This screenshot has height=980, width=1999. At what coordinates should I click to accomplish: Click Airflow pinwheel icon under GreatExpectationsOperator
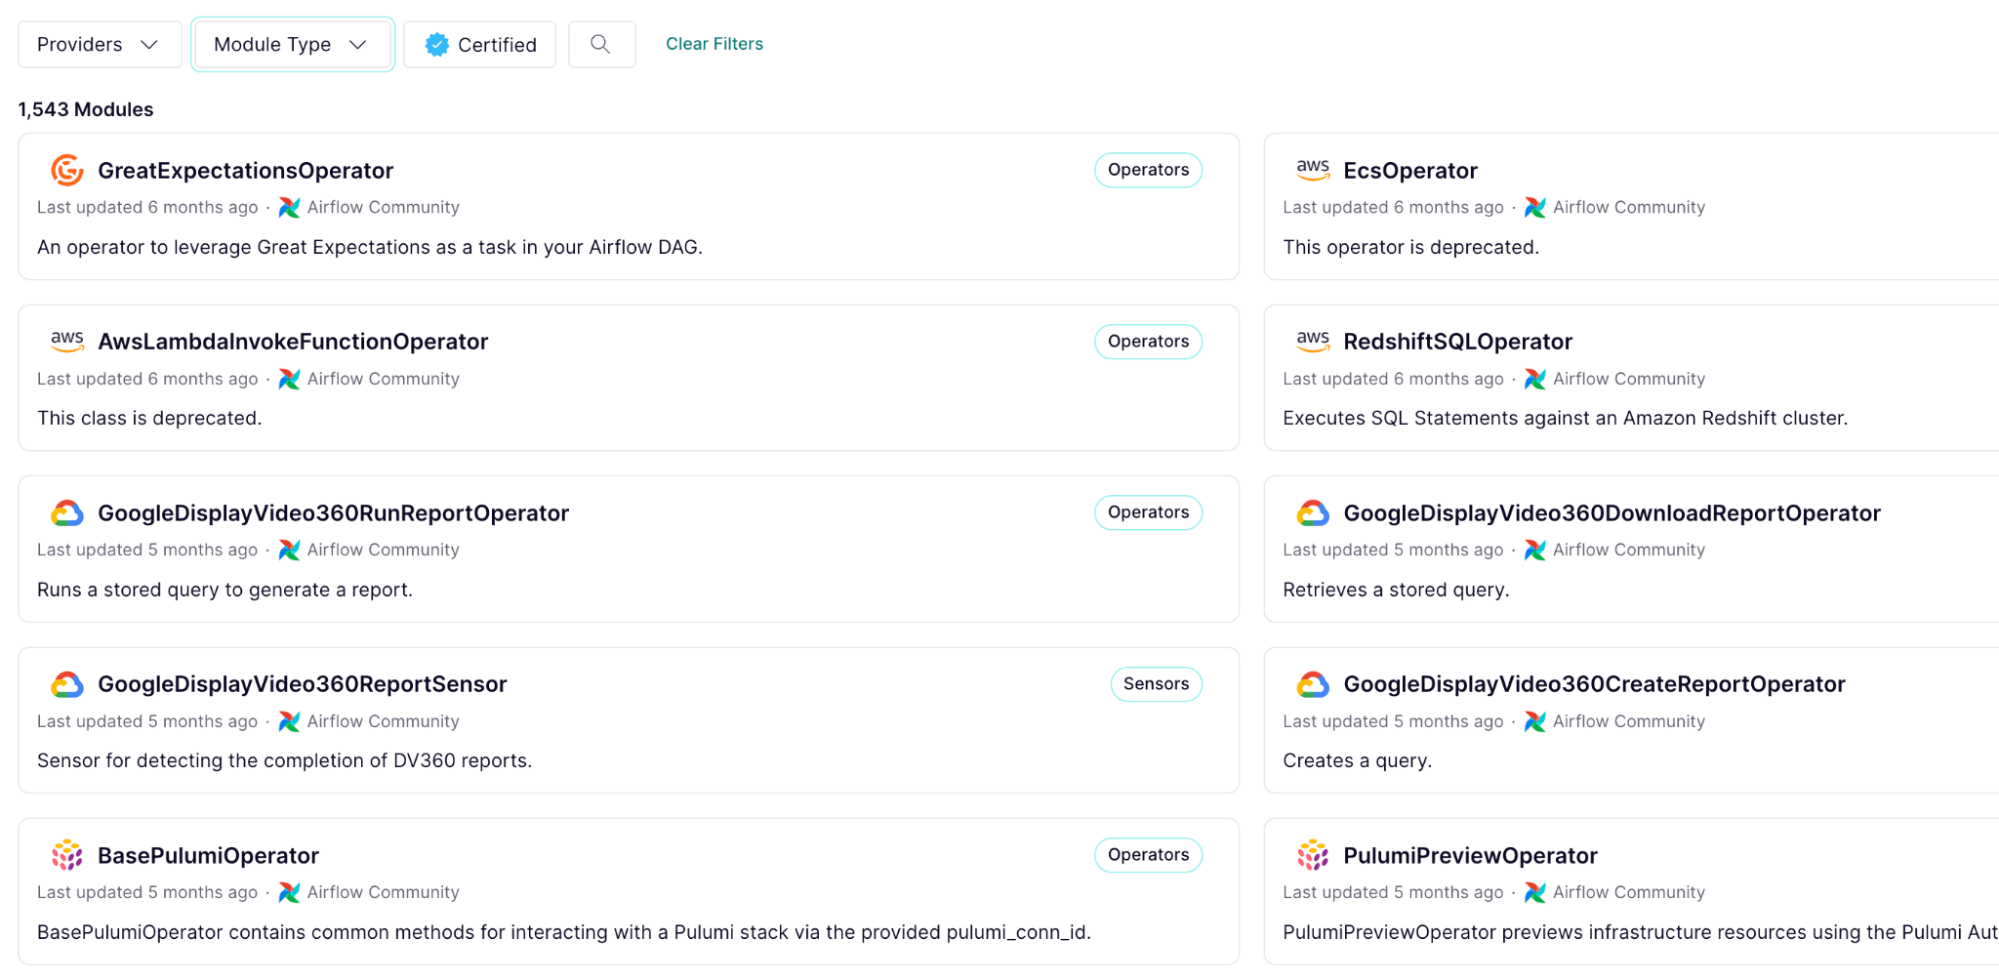(x=289, y=208)
